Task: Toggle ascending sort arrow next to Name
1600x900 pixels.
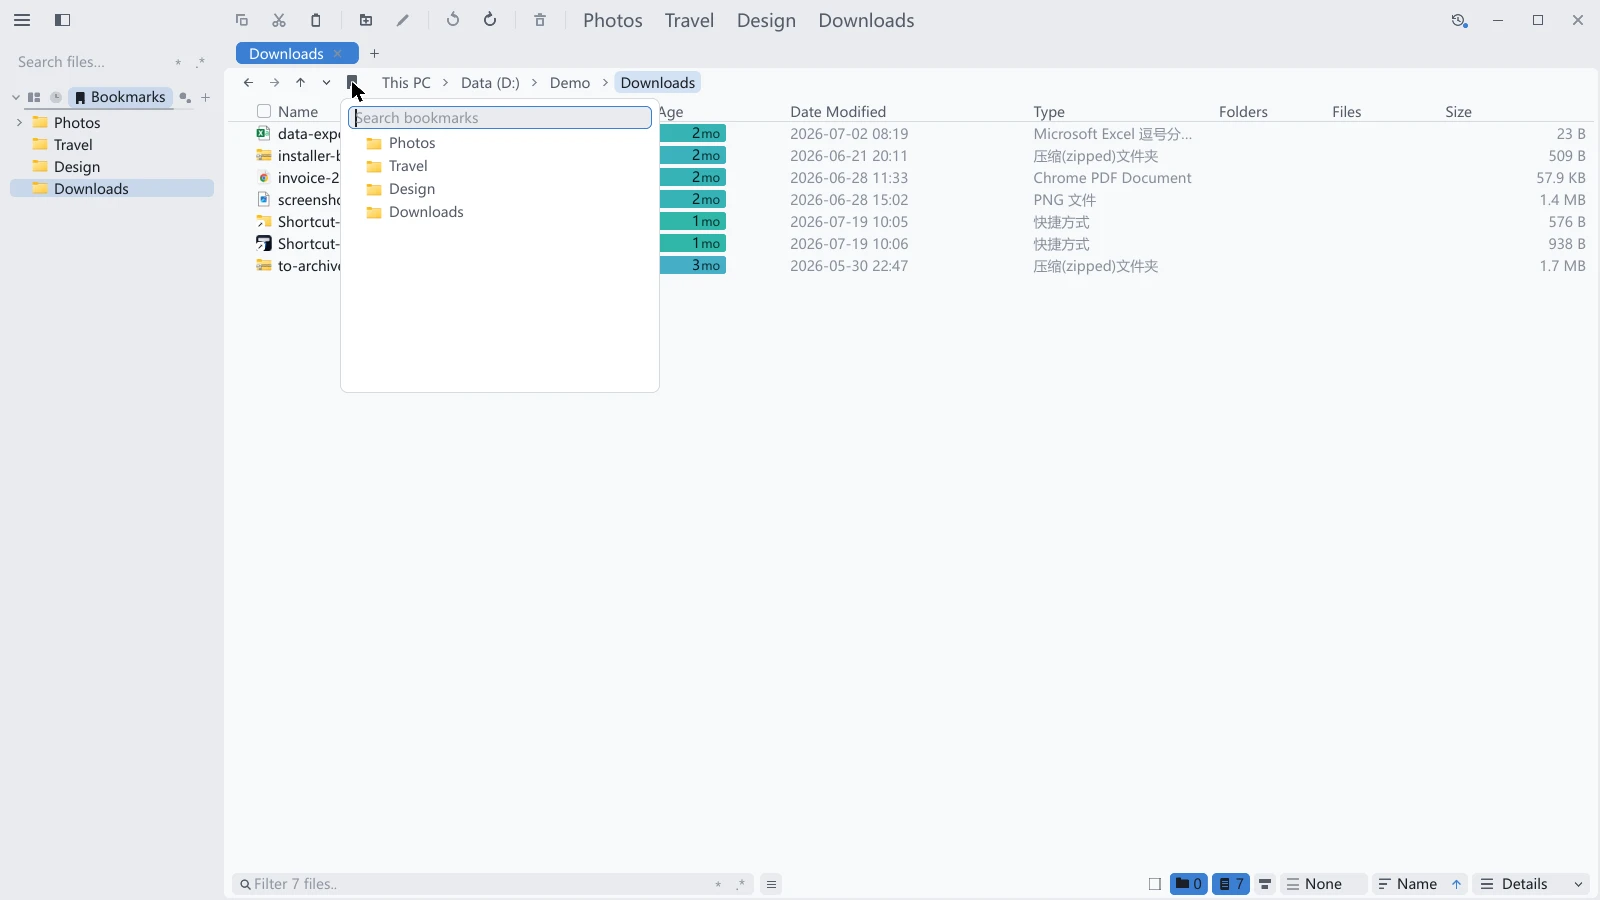Action: click(1457, 884)
